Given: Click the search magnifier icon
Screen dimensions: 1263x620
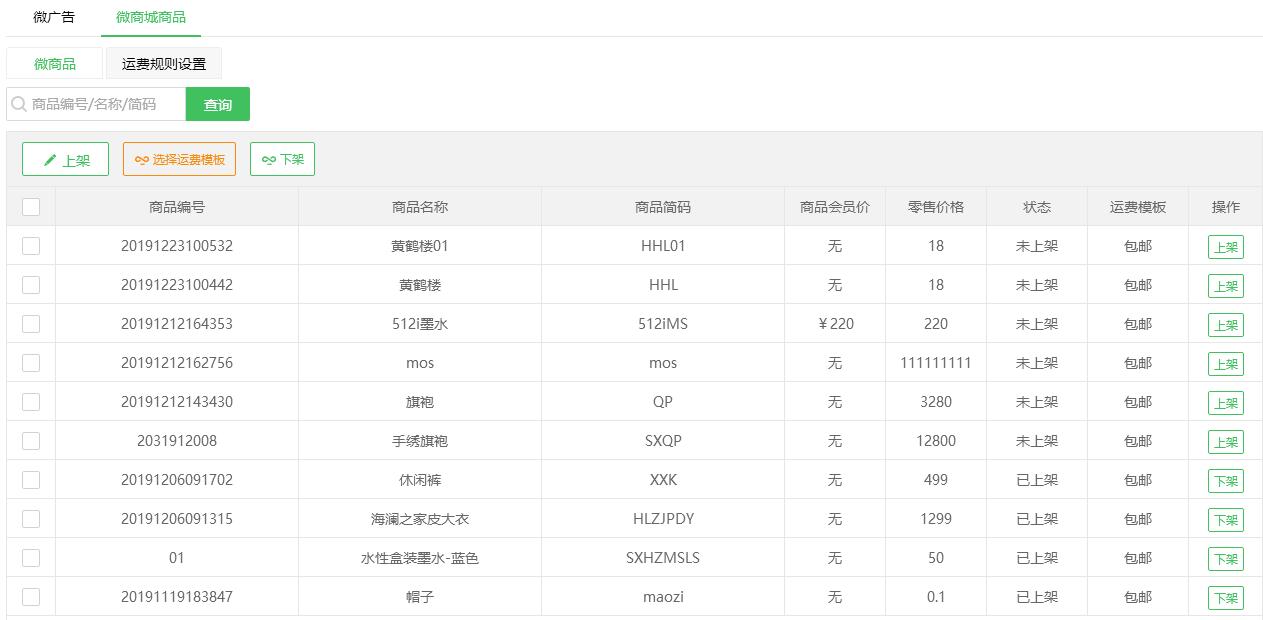Looking at the screenshot, I should [19, 104].
